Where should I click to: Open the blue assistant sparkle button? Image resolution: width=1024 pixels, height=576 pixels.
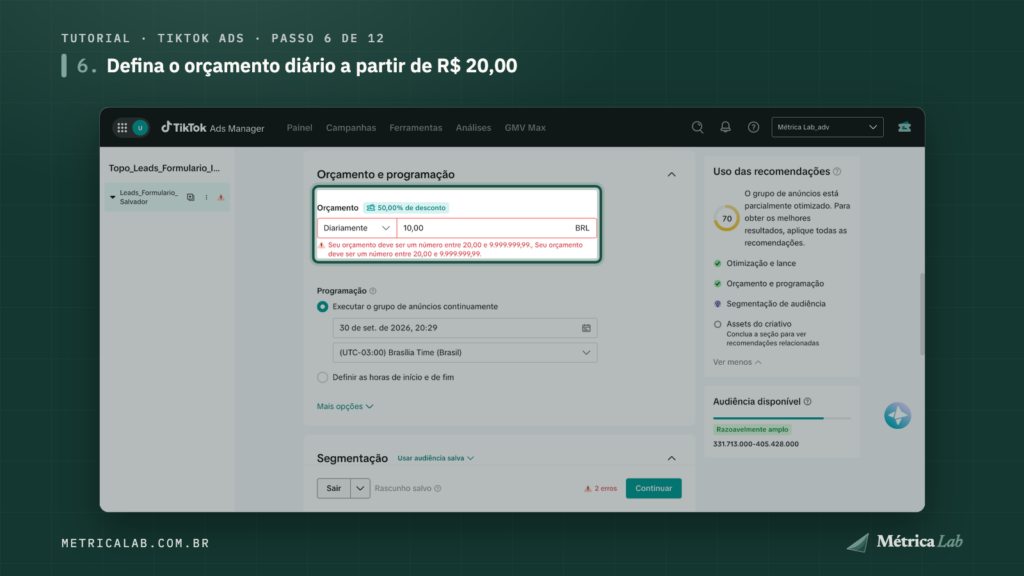pyautogui.click(x=897, y=416)
